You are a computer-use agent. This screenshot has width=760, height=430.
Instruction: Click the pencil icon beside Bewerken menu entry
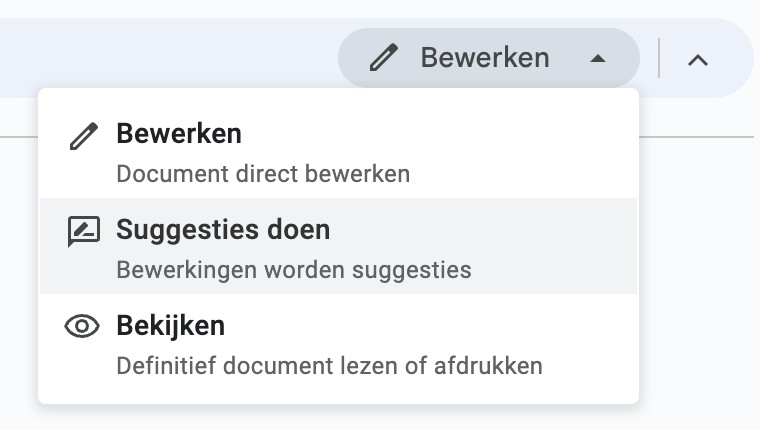coord(84,136)
